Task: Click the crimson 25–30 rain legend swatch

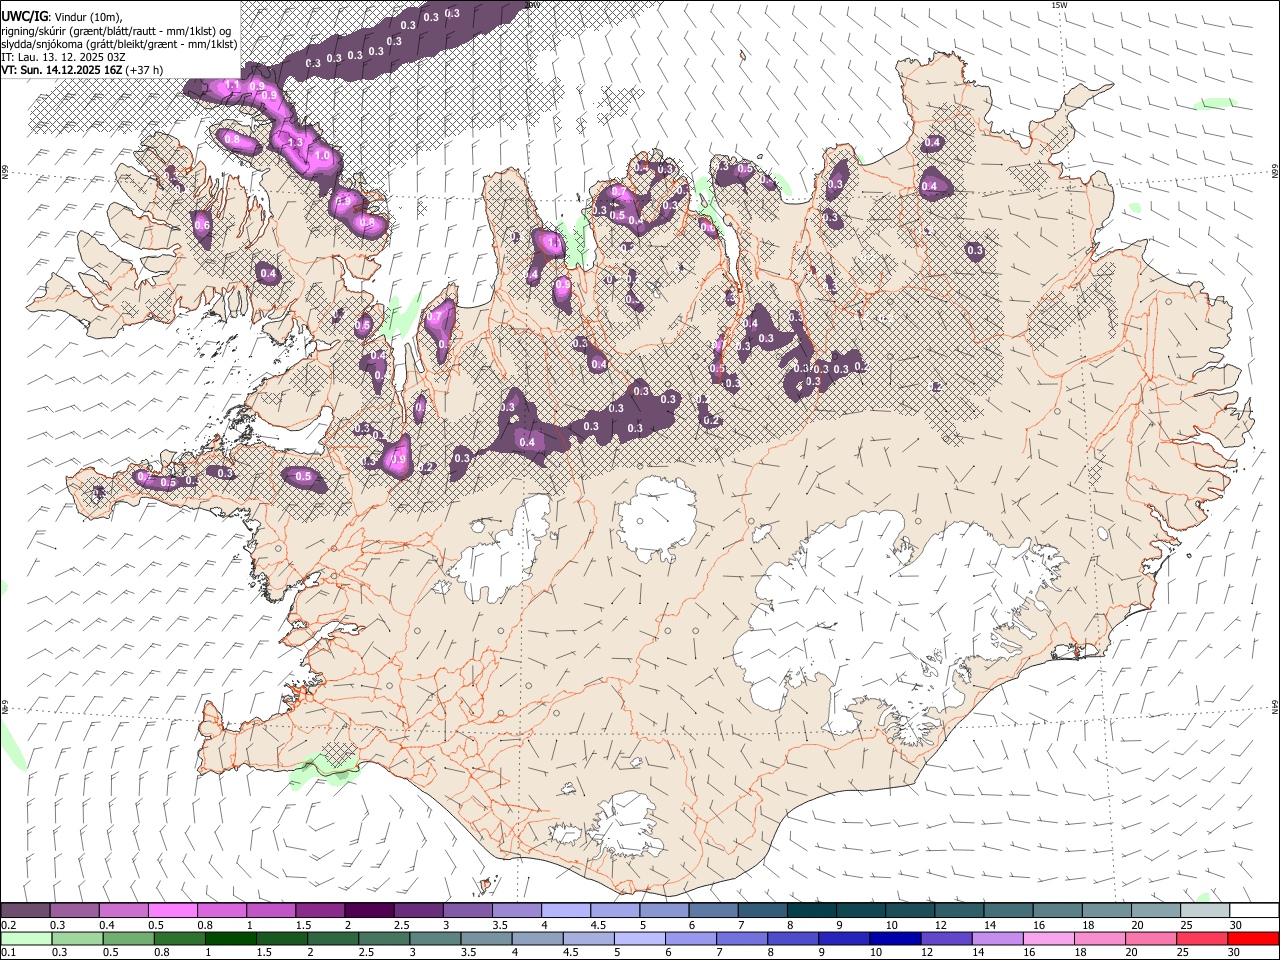Action: click(x=1202, y=939)
